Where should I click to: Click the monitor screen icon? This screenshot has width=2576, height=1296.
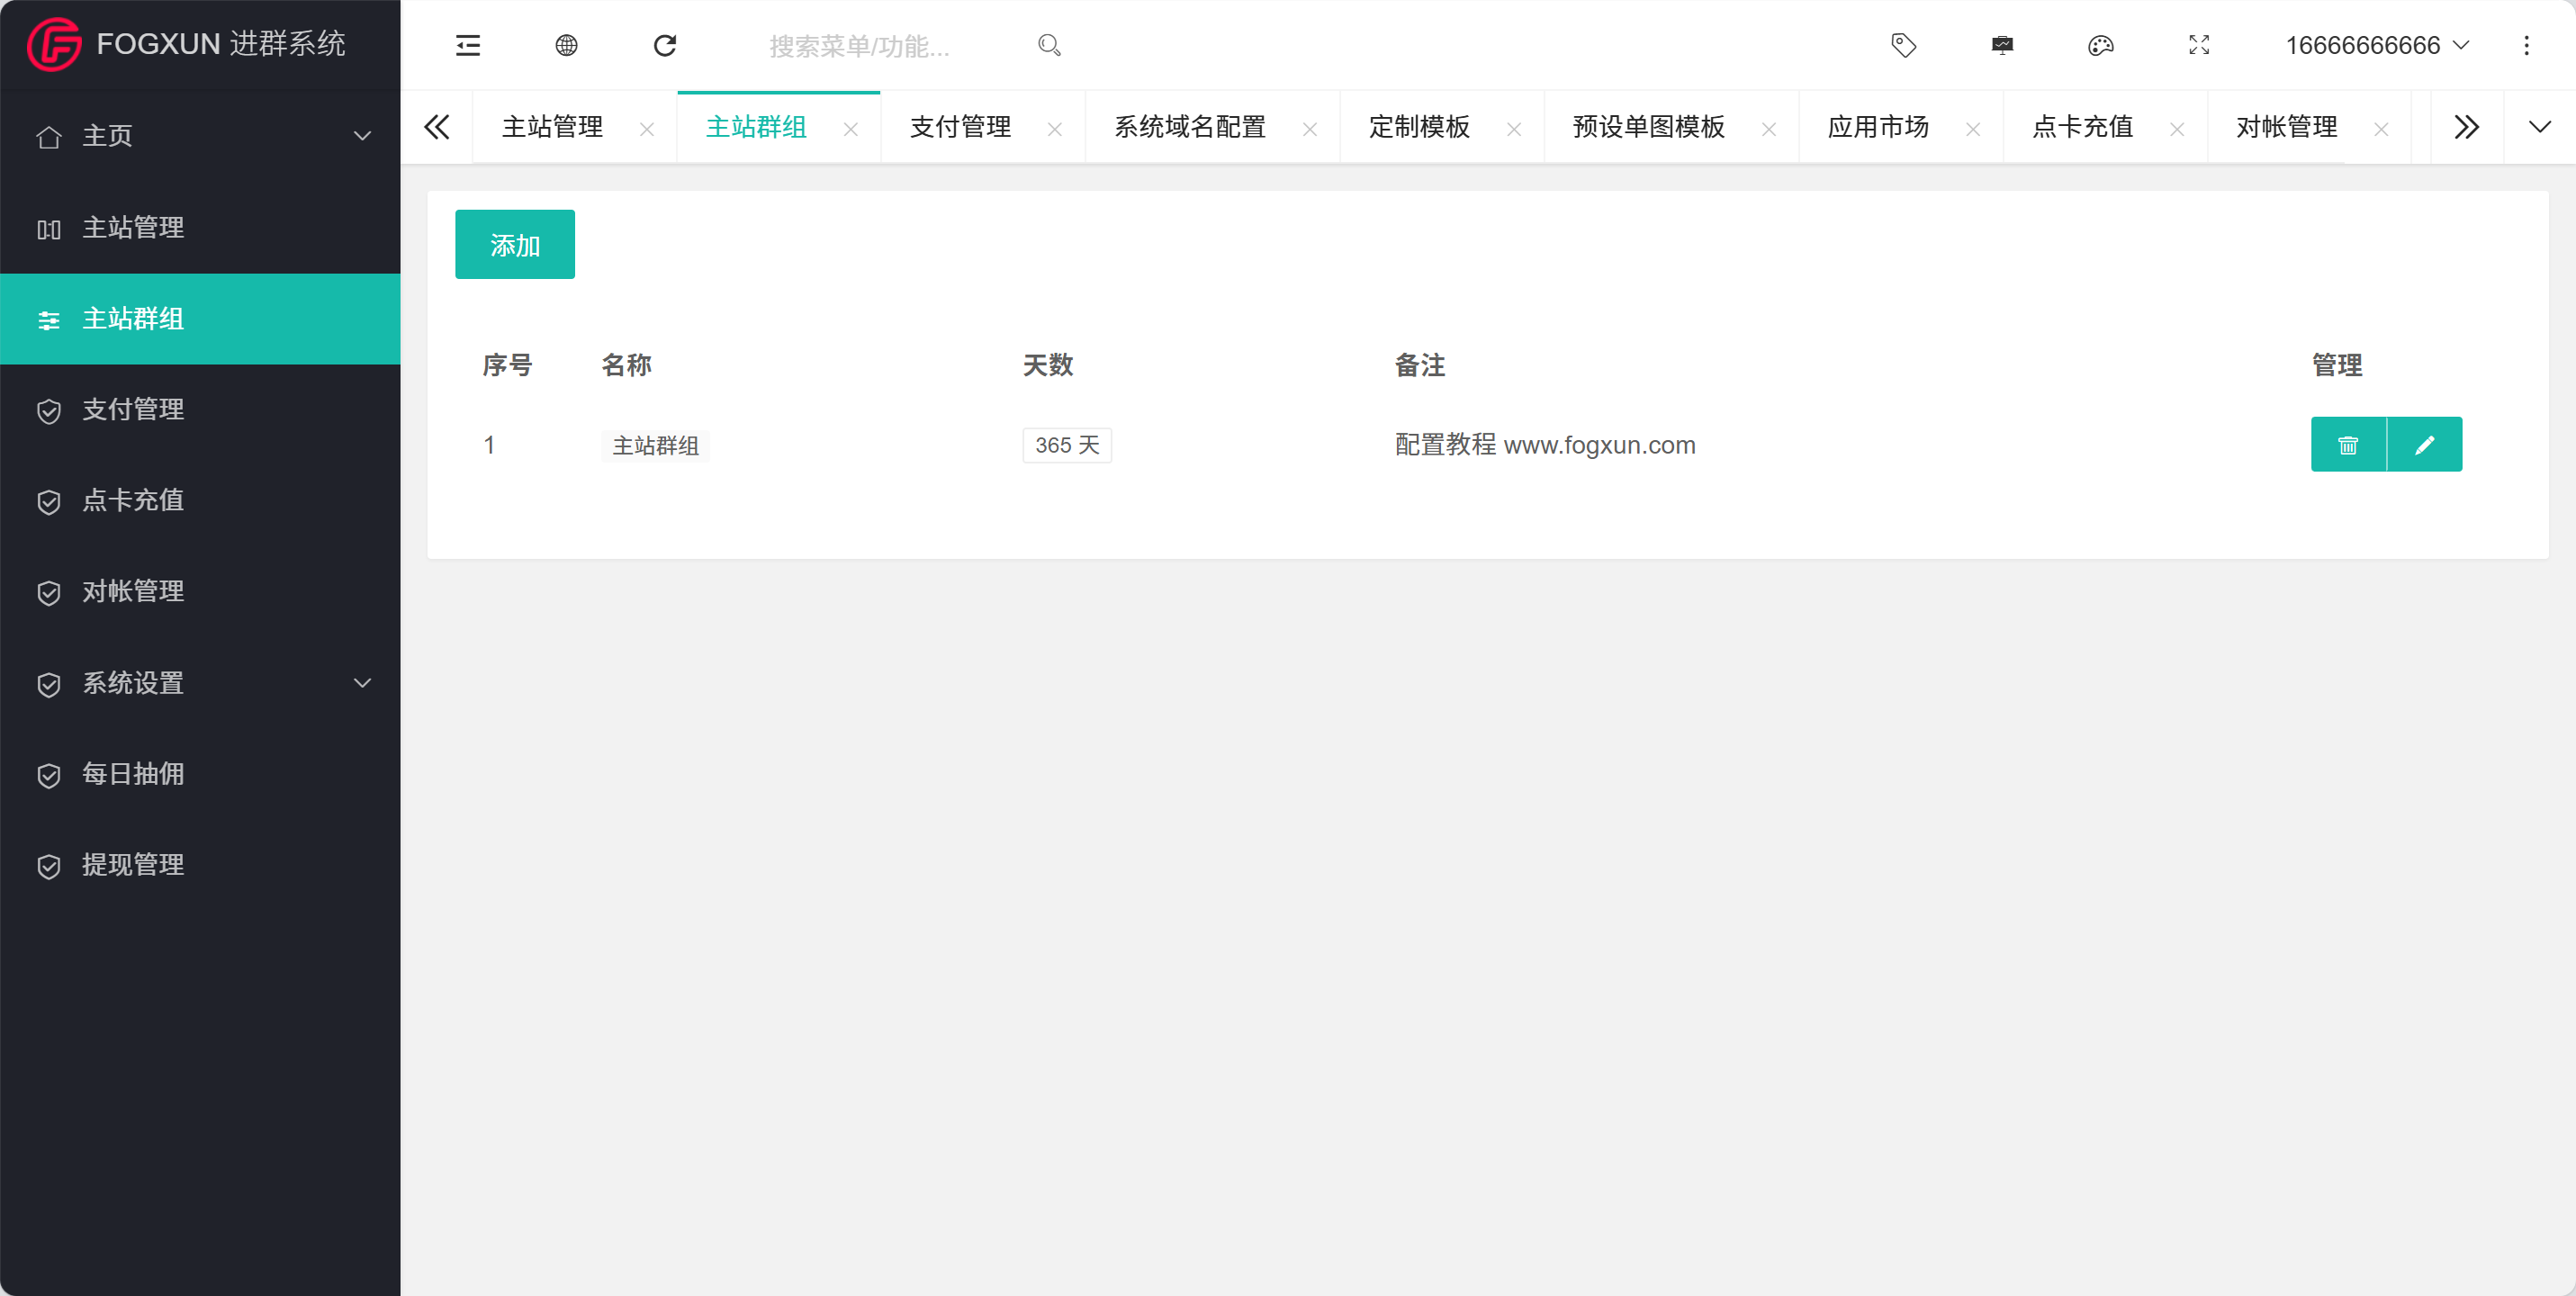pos(2002,45)
